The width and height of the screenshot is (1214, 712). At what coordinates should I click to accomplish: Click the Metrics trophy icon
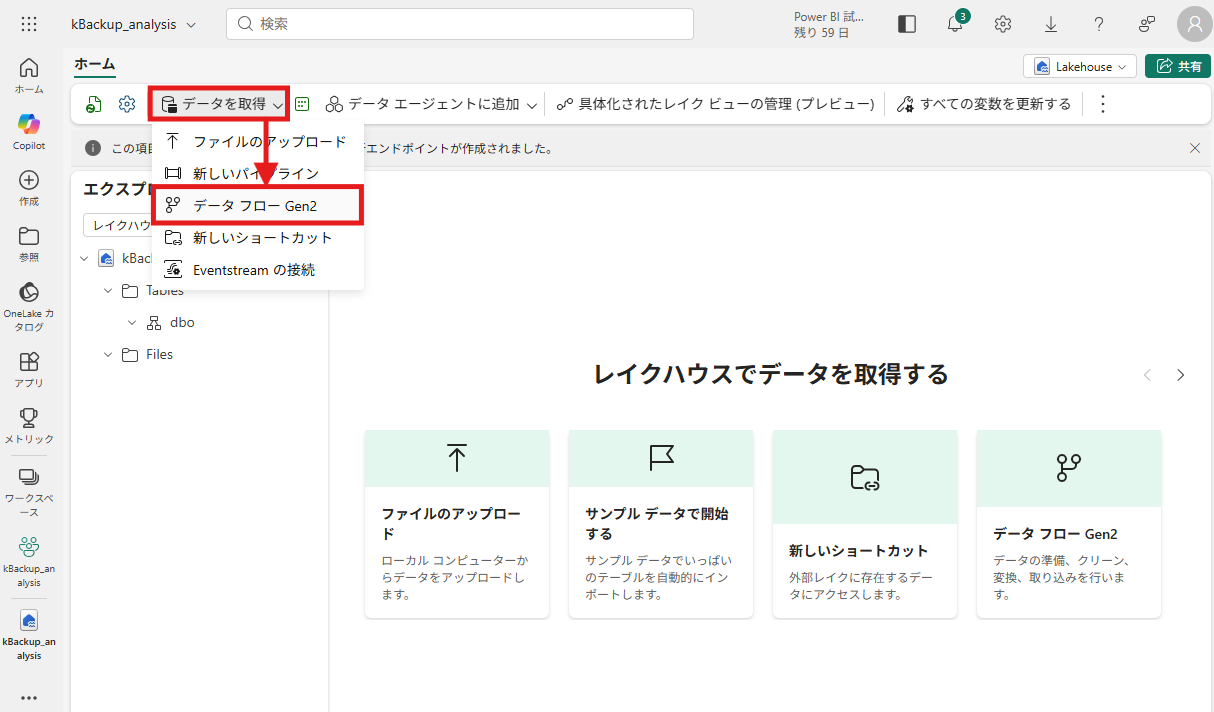click(x=29, y=424)
